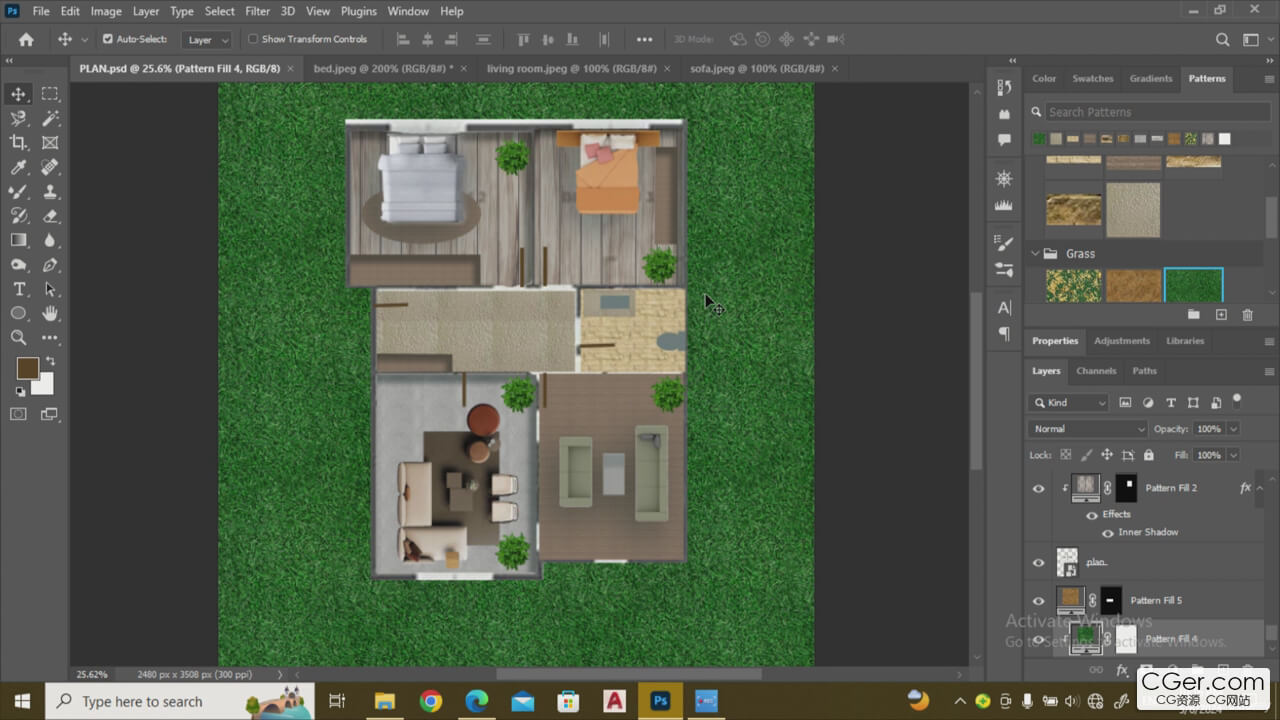
Task: Hide the Pattern Fill 2 layer
Action: click(1038, 489)
